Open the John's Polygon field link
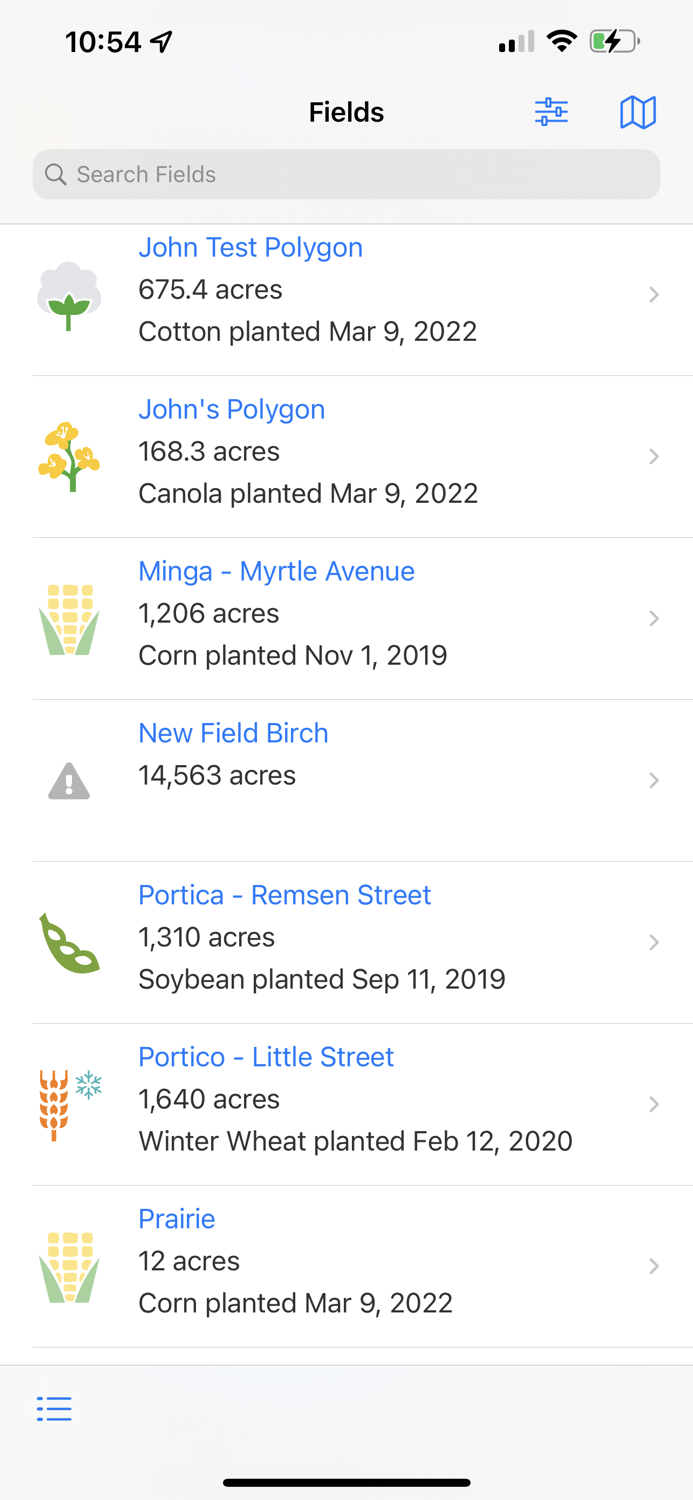The image size is (693, 1500). [231, 409]
